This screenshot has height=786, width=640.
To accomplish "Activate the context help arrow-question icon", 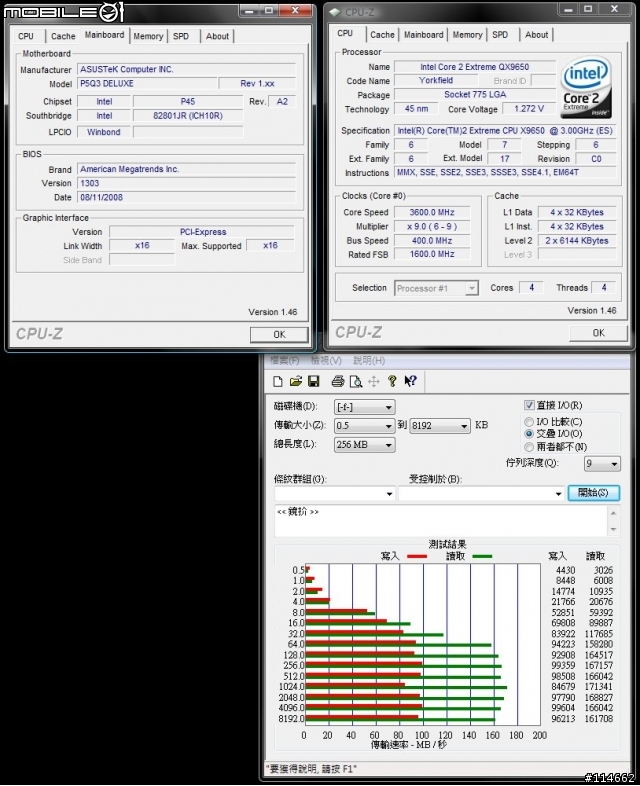I will pos(410,381).
